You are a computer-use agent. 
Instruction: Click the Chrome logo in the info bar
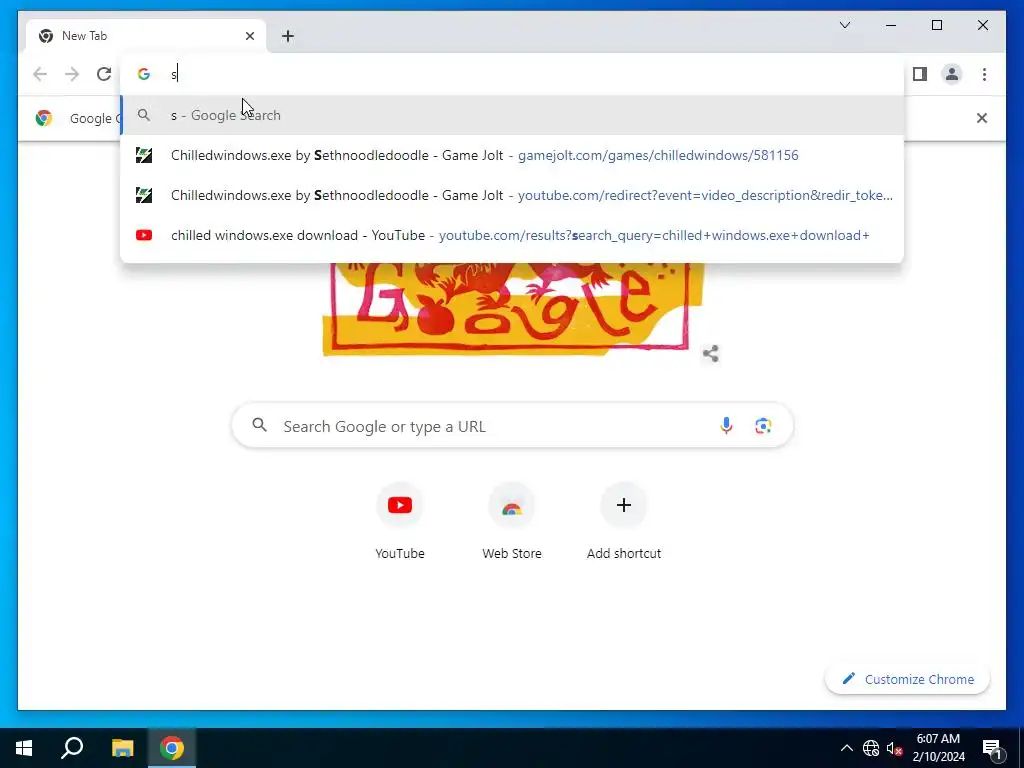(x=44, y=118)
